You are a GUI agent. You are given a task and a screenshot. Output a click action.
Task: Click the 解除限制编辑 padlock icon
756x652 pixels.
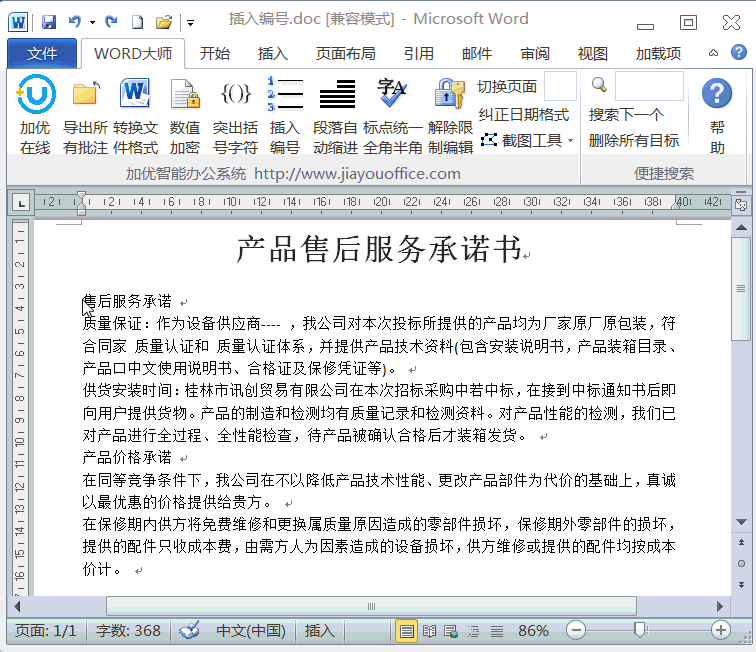pyautogui.click(x=449, y=93)
